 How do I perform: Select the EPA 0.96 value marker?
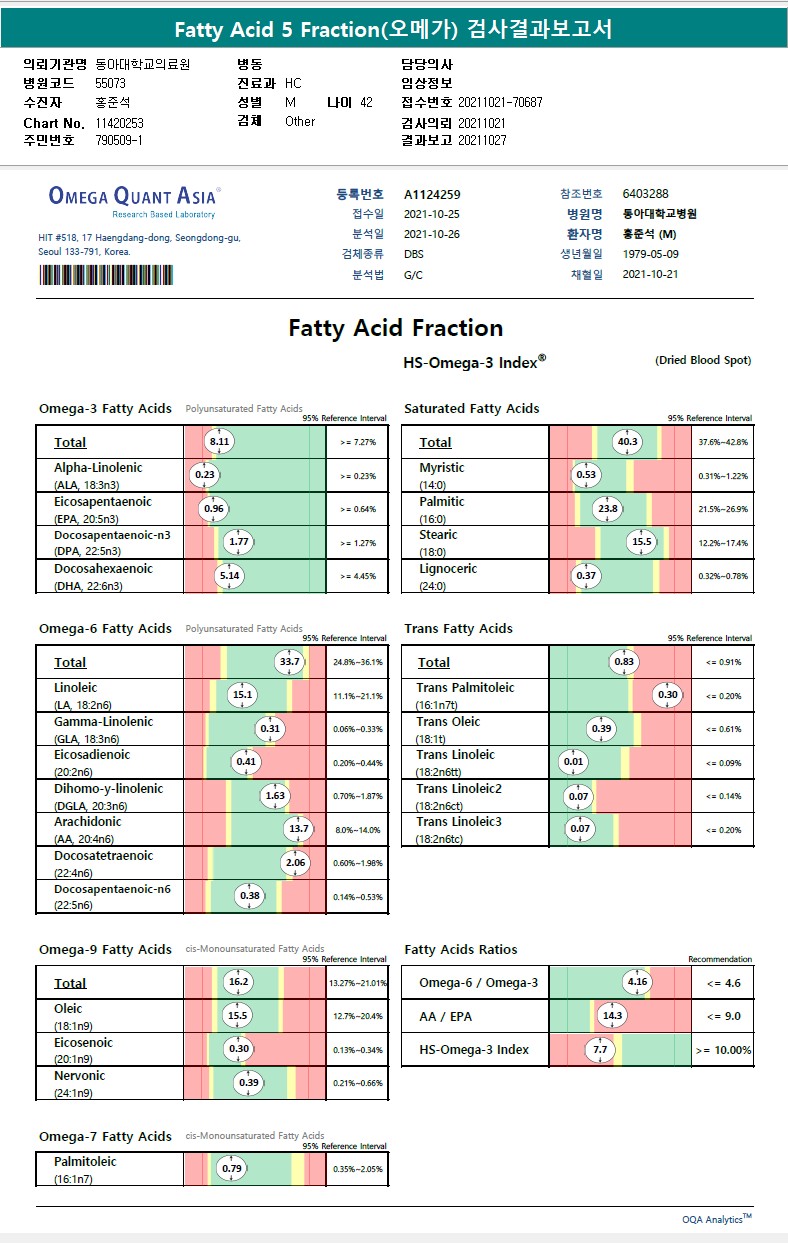click(x=214, y=508)
